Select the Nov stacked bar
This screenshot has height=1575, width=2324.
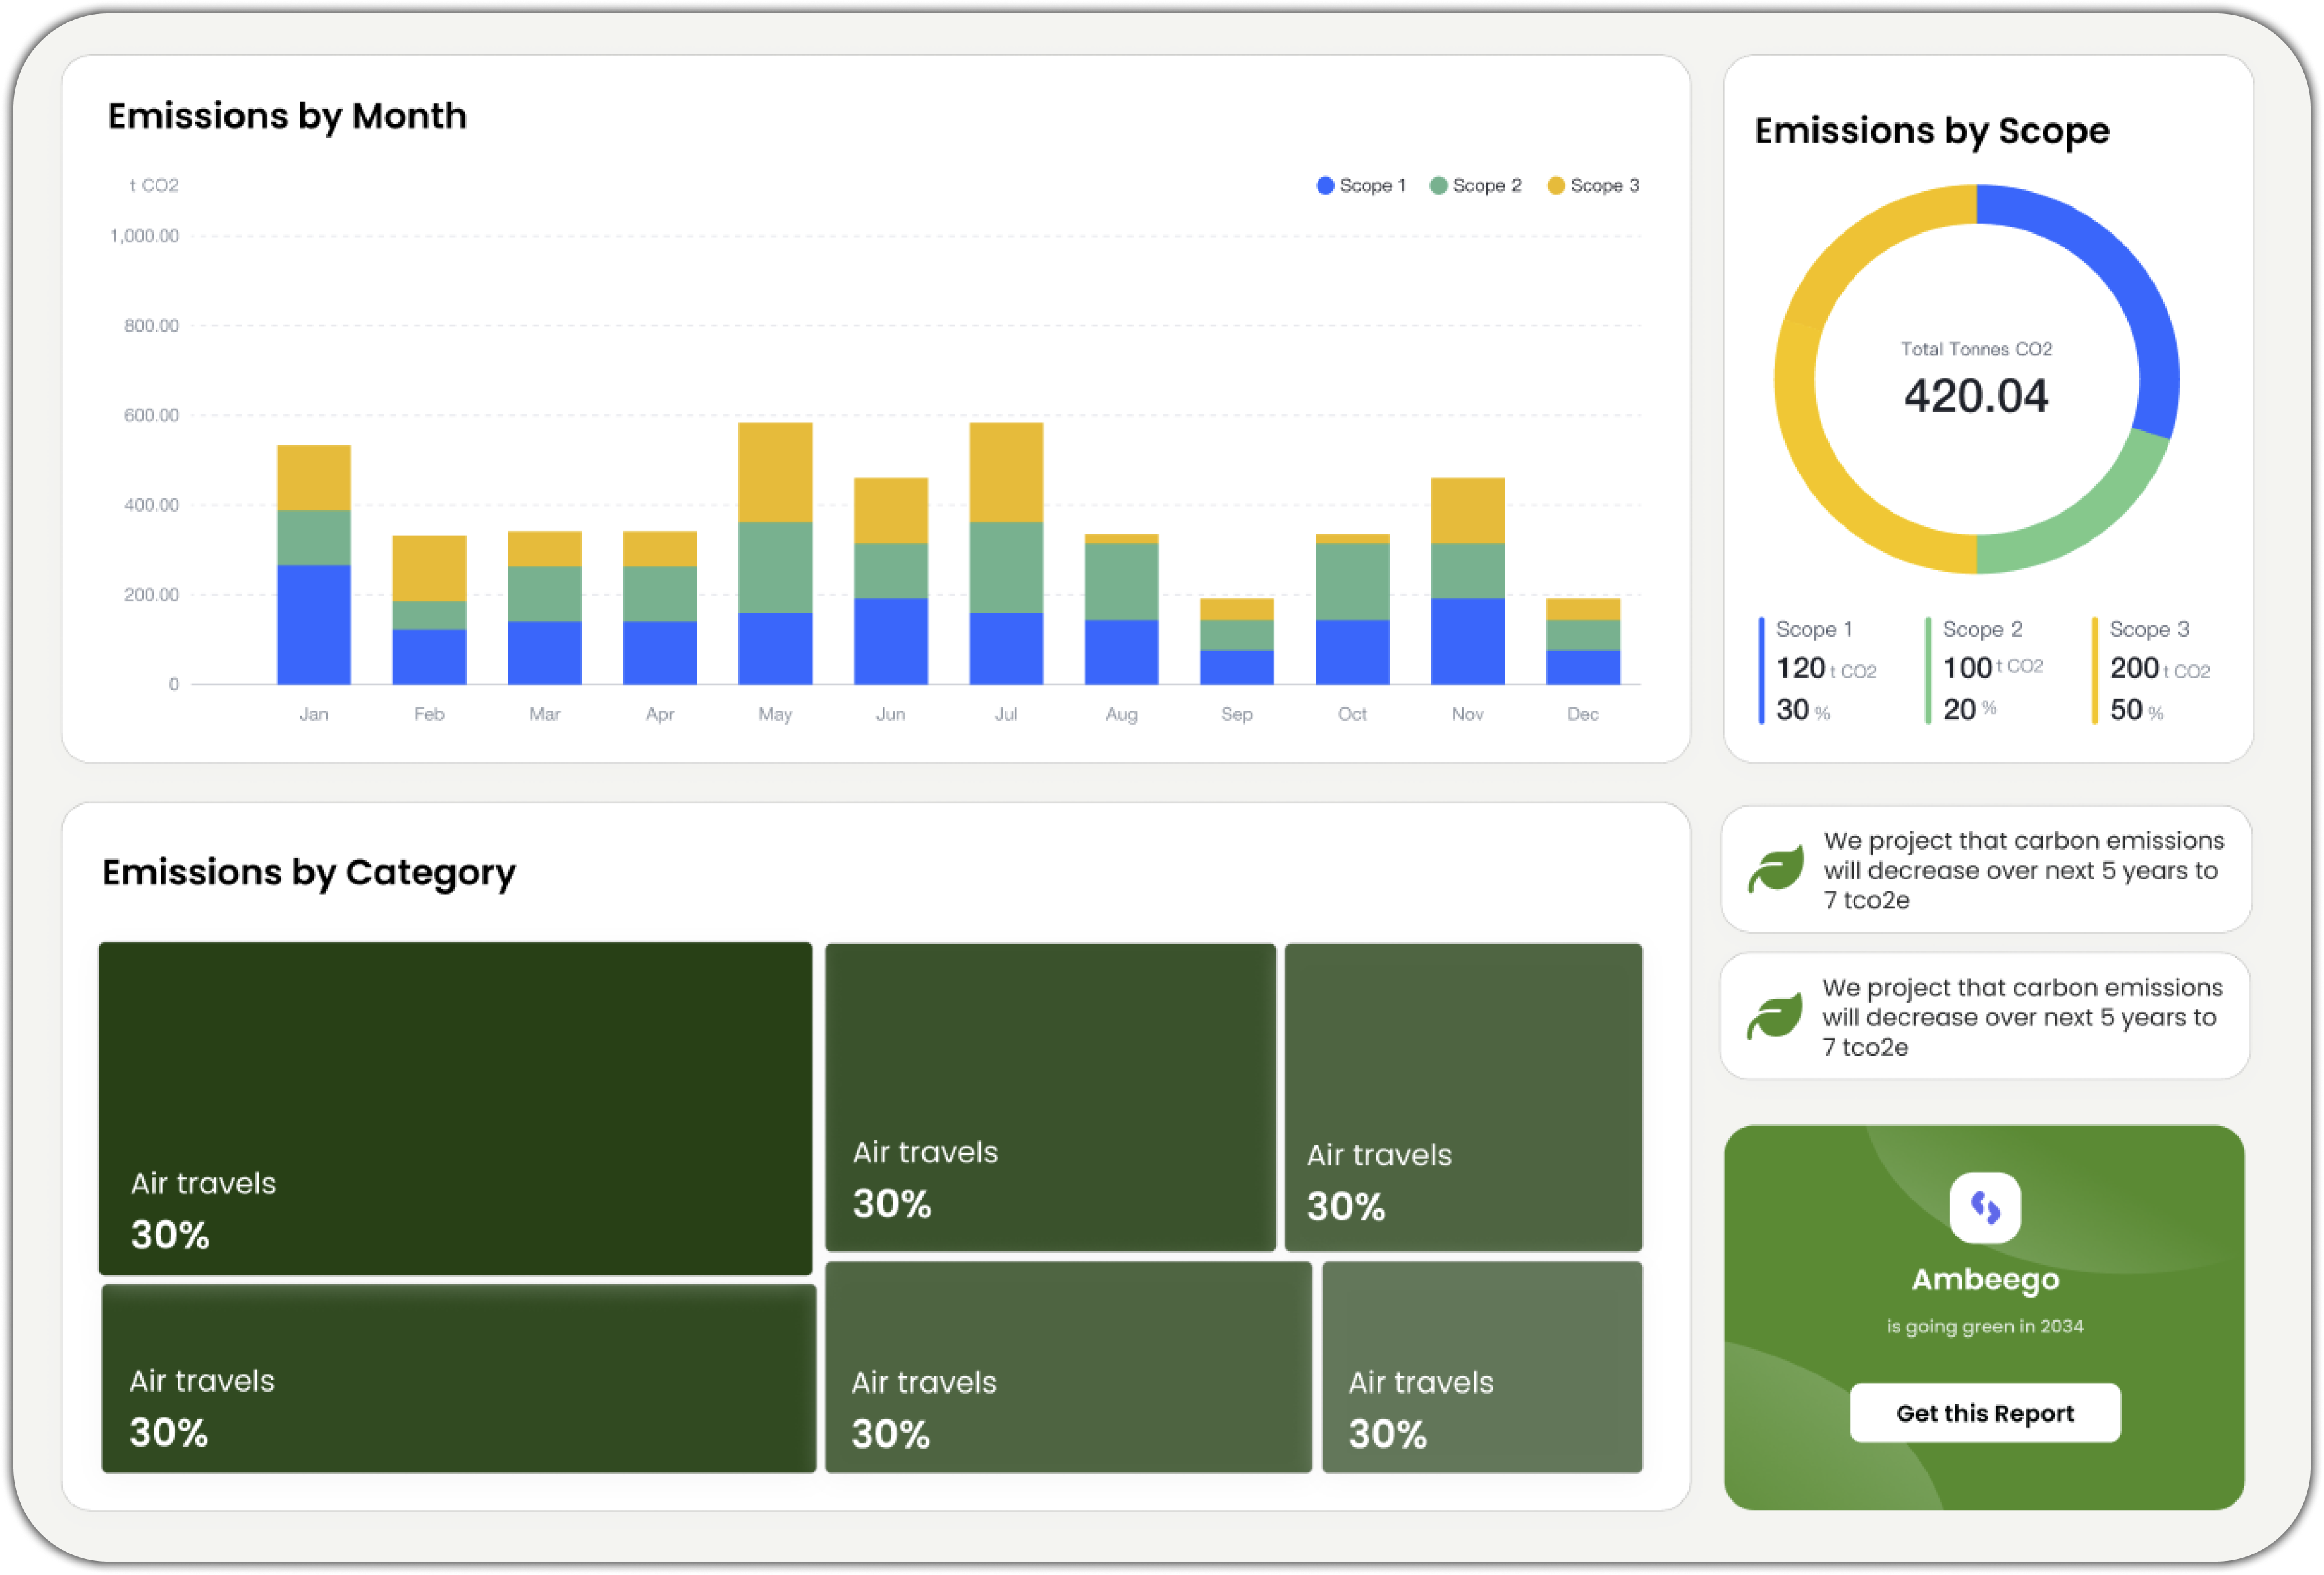point(1468,581)
